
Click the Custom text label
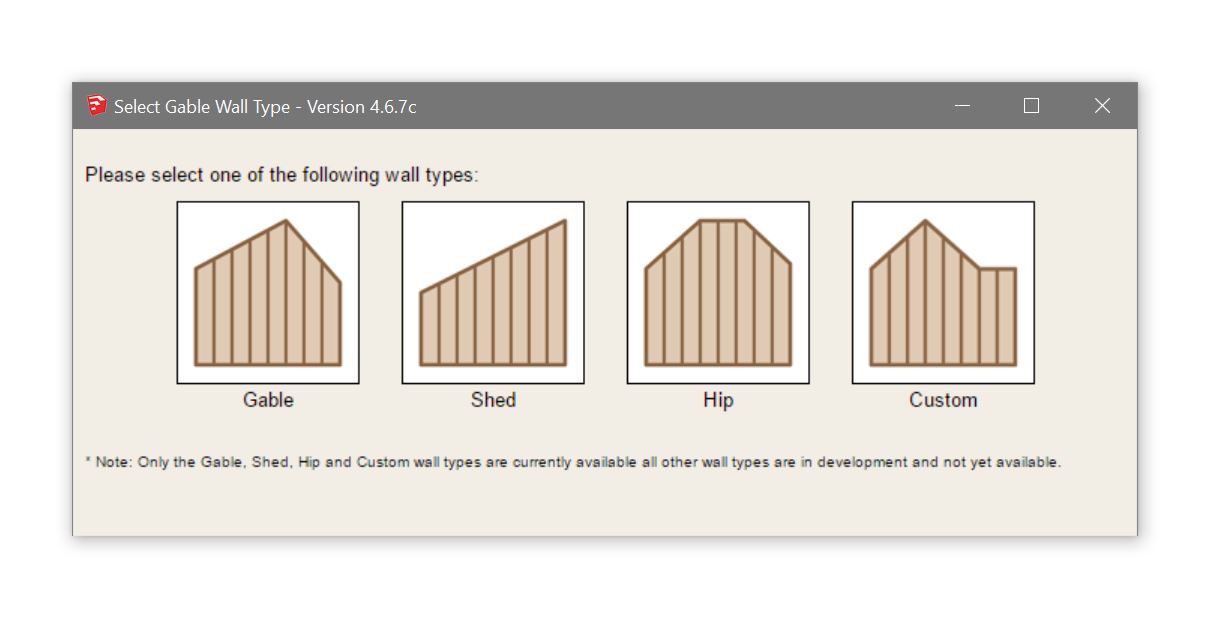click(x=943, y=400)
